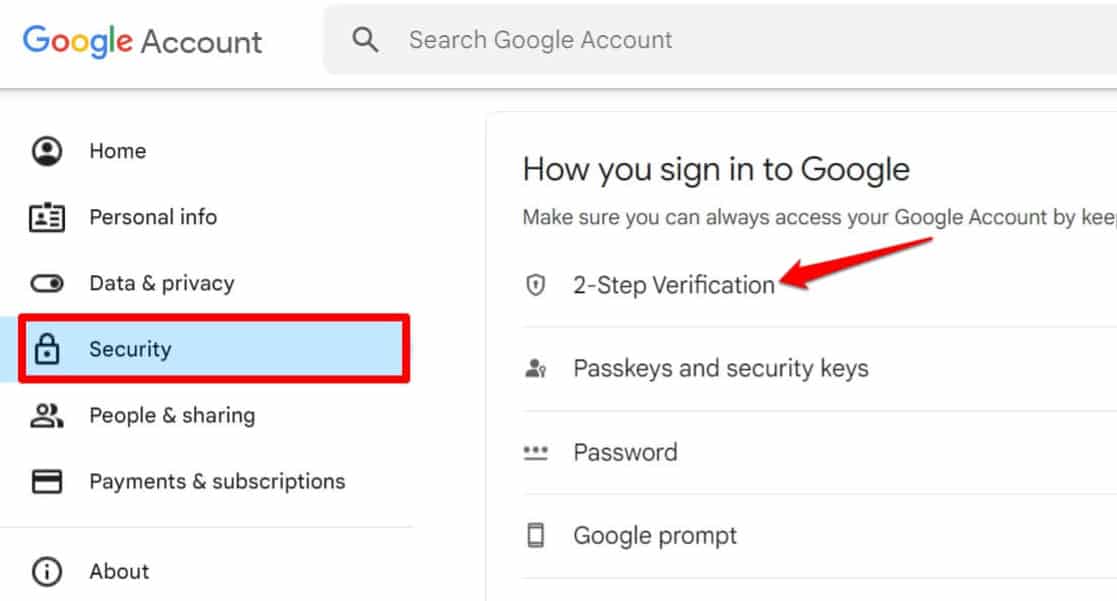Click the Passkeys and security keys icon
The width and height of the screenshot is (1117, 601).
point(537,368)
